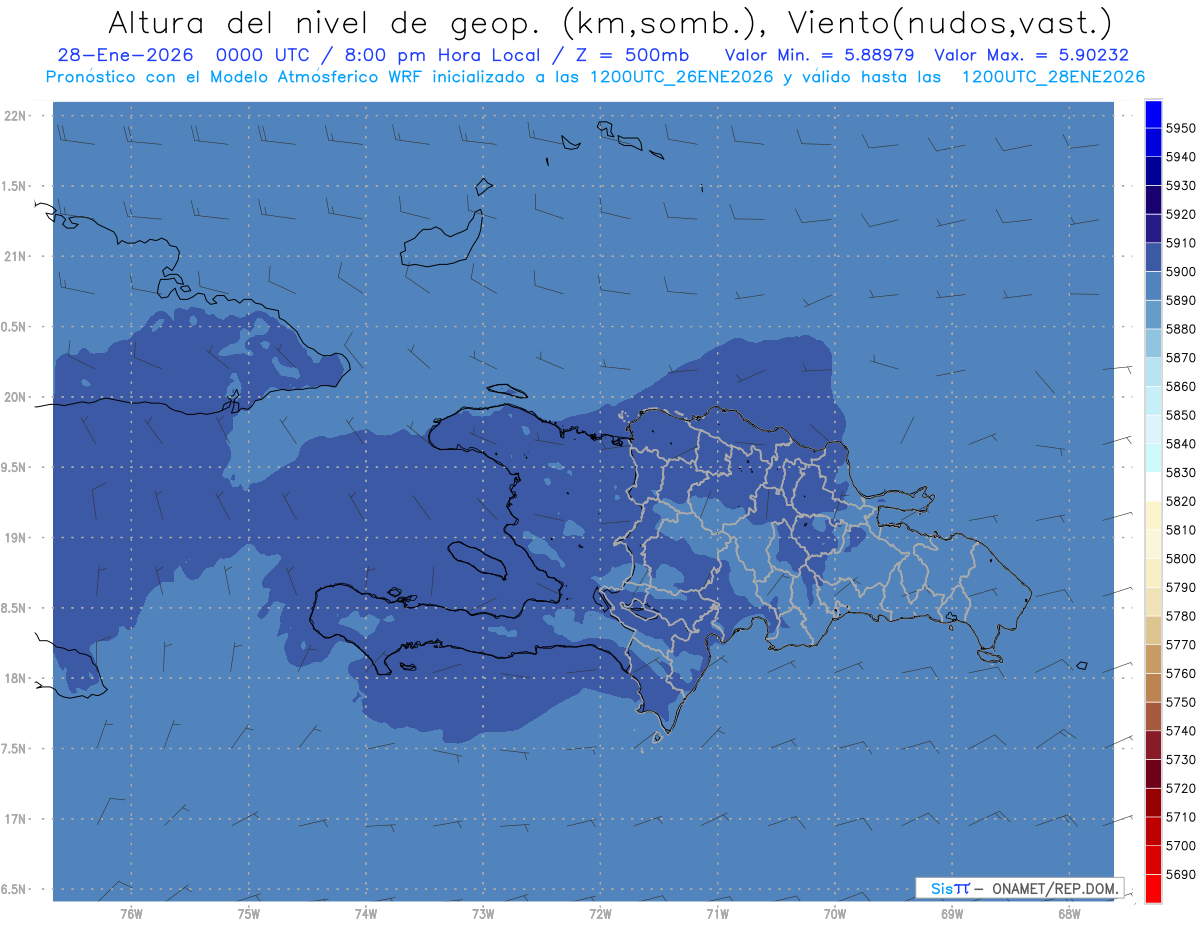Viewport: 1200px width, 927px height.
Task: Click the '5900' colorbar value
Action: click(1180, 272)
